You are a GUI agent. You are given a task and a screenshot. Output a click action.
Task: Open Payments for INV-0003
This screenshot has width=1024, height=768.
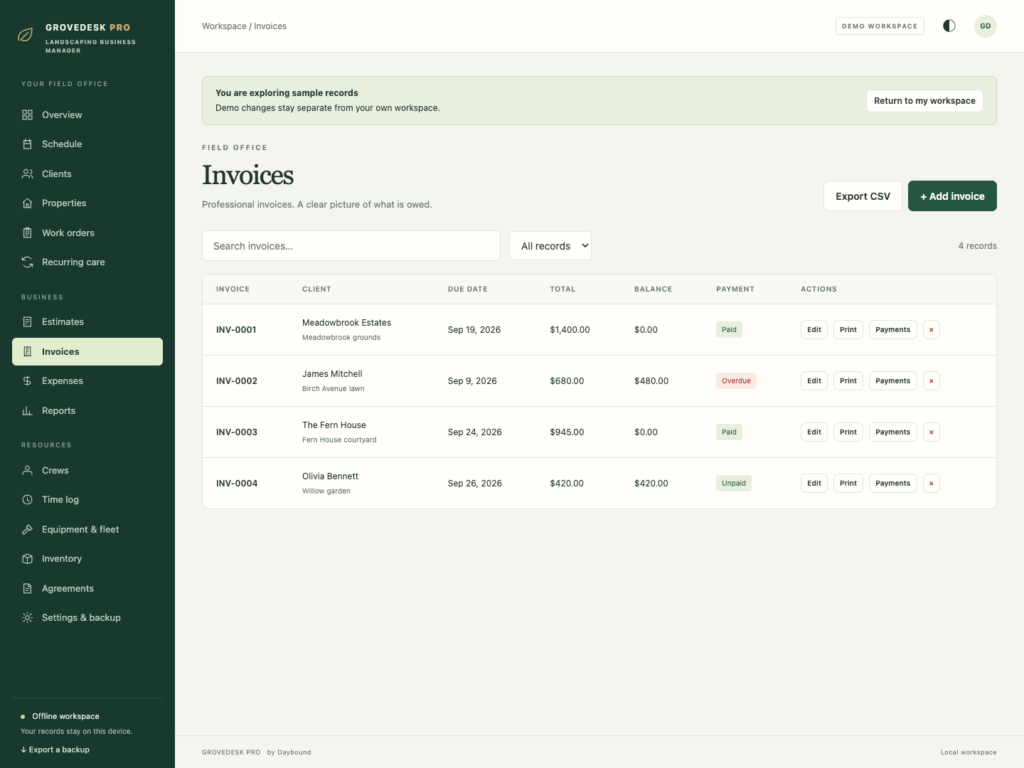(893, 432)
